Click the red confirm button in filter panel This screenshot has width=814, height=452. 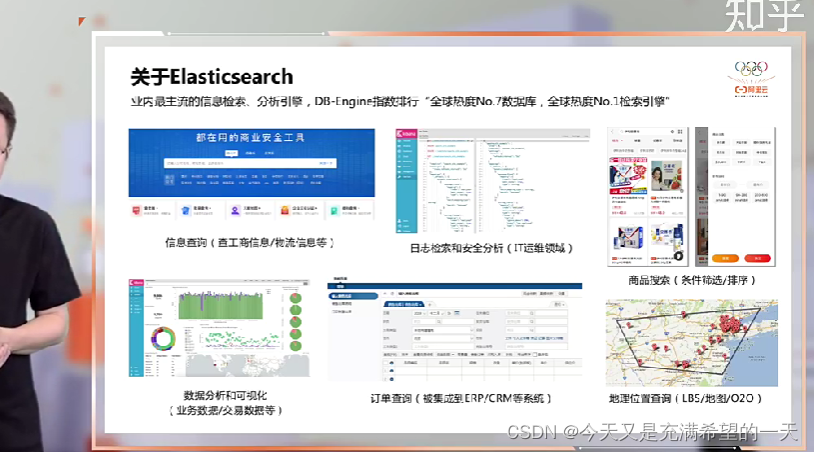(757, 258)
